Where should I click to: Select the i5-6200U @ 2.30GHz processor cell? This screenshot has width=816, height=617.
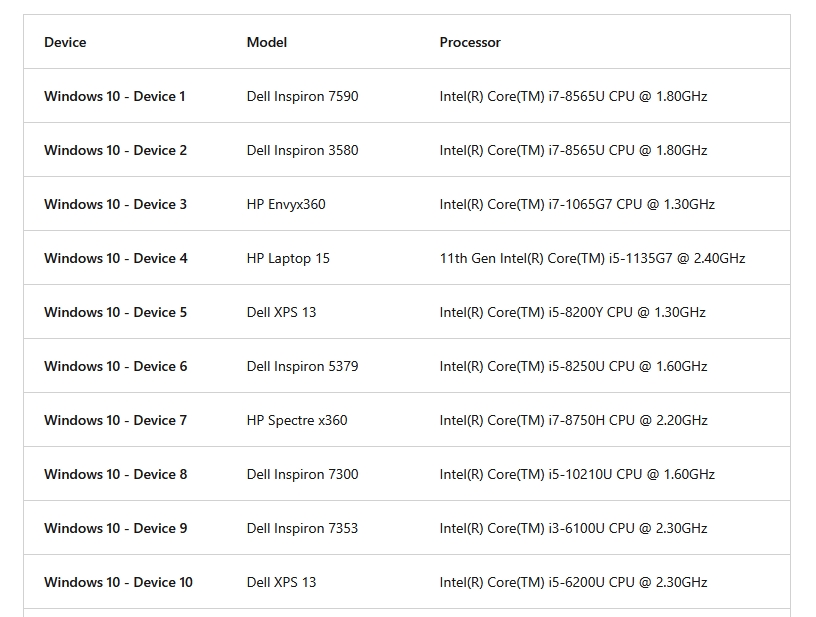573,583
